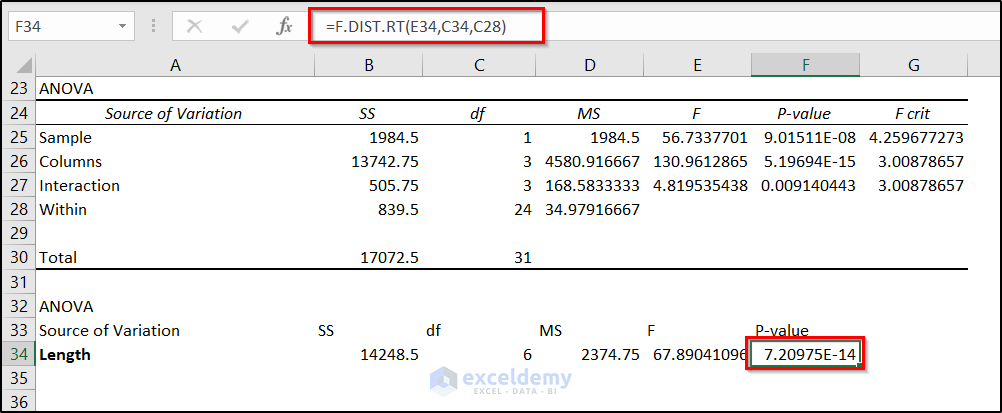Click the 'ANOVA' cell in row 23
The image size is (1002, 413).
pos(66,89)
